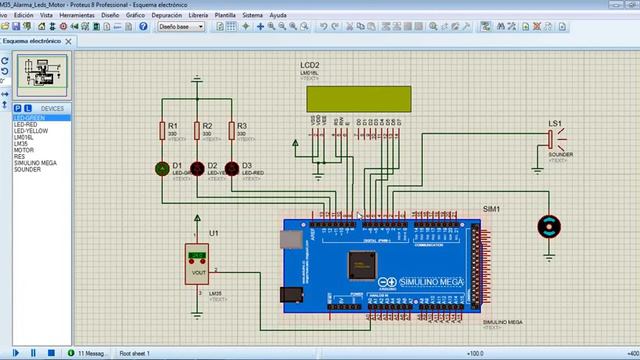Open the Herramientas menu
Viewport: 640px width, 360px height.
pos(77,15)
